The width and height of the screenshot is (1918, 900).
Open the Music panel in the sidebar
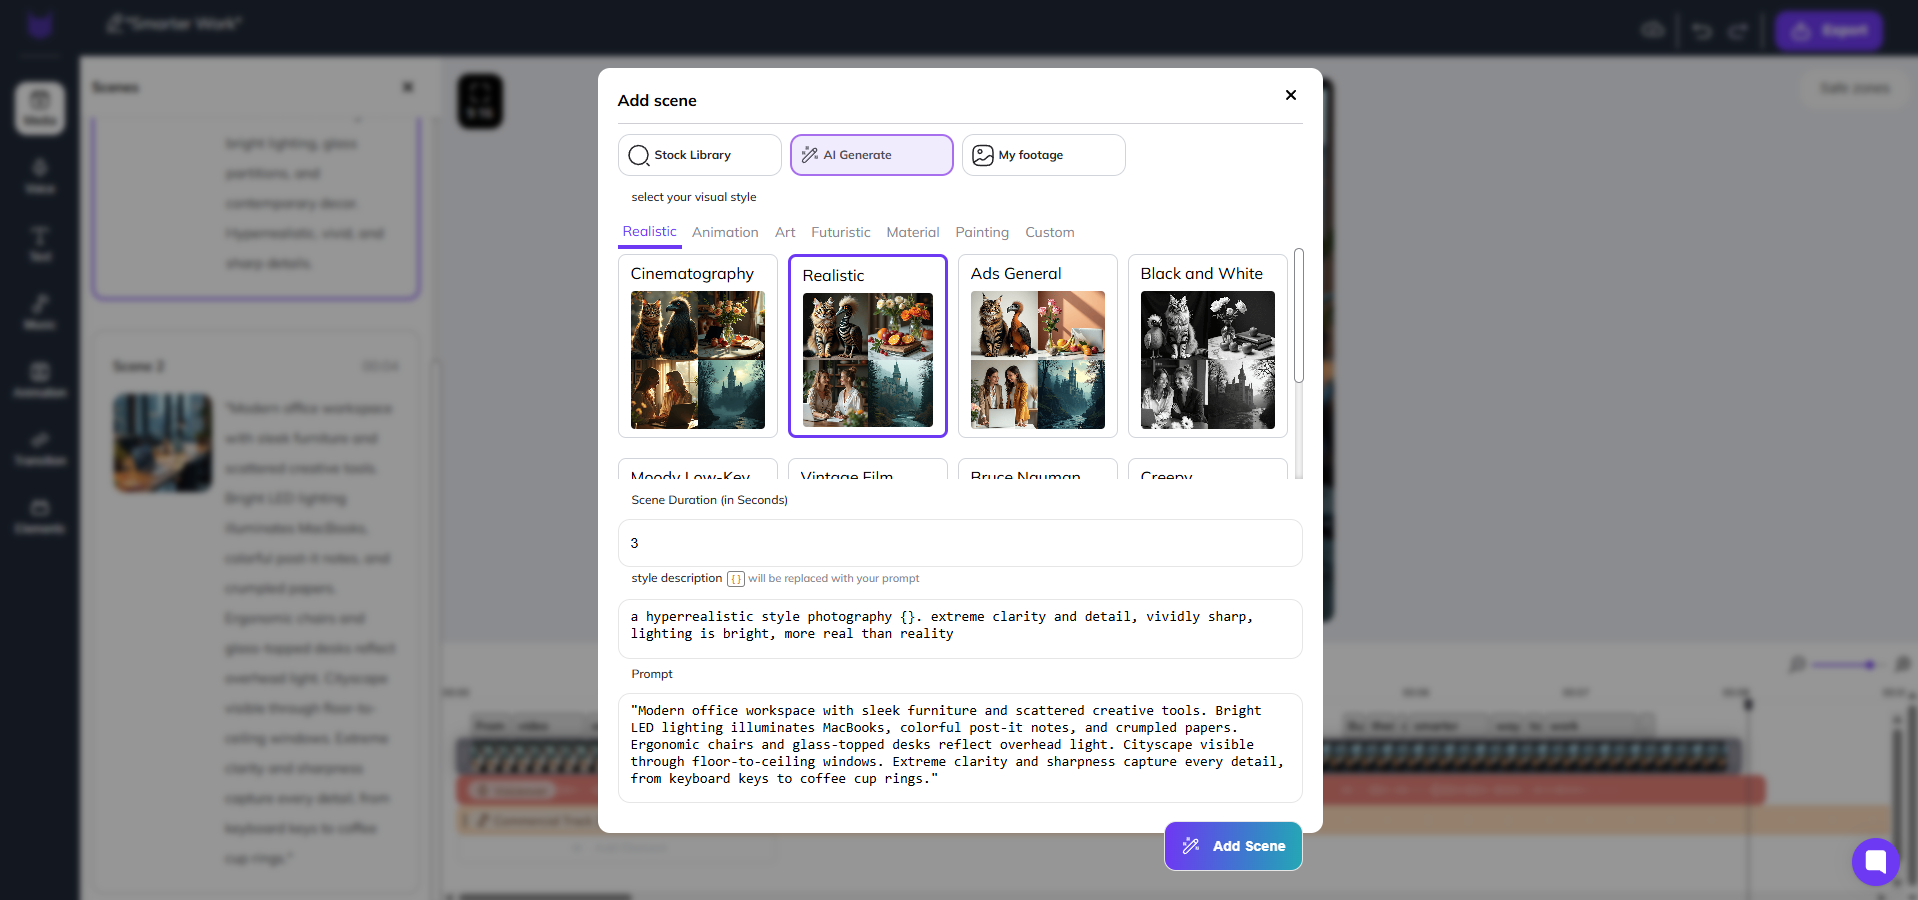40,312
